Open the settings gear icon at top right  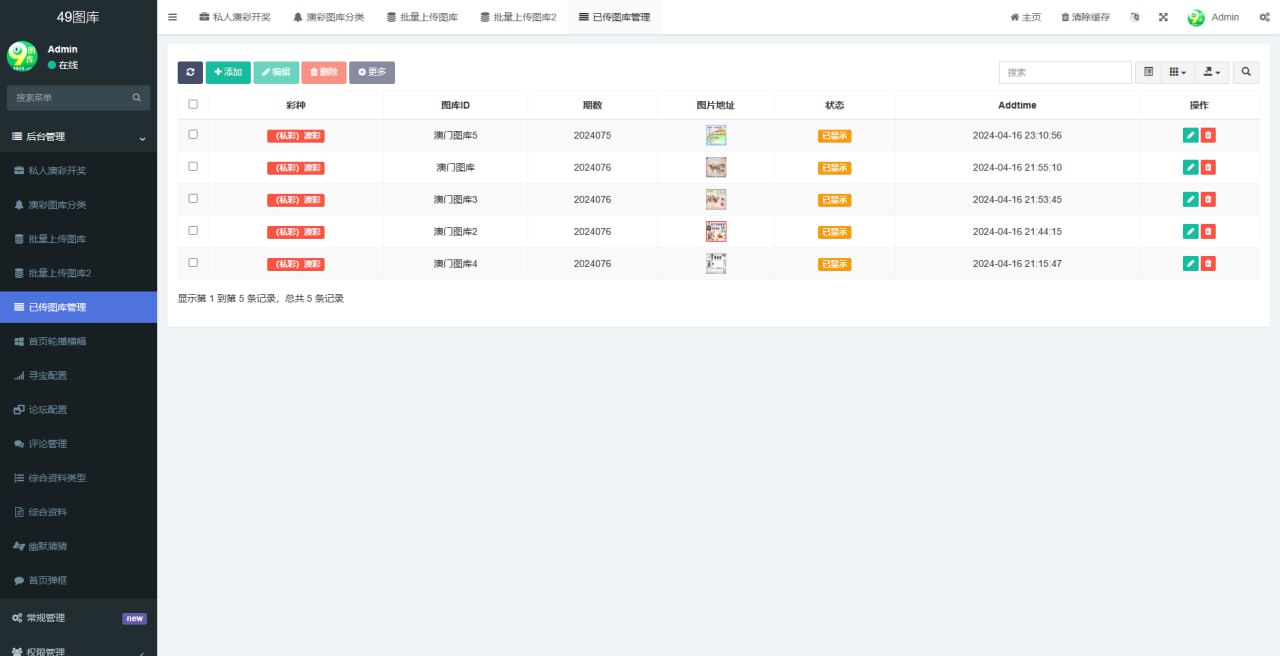click(x=1262, y=17)
